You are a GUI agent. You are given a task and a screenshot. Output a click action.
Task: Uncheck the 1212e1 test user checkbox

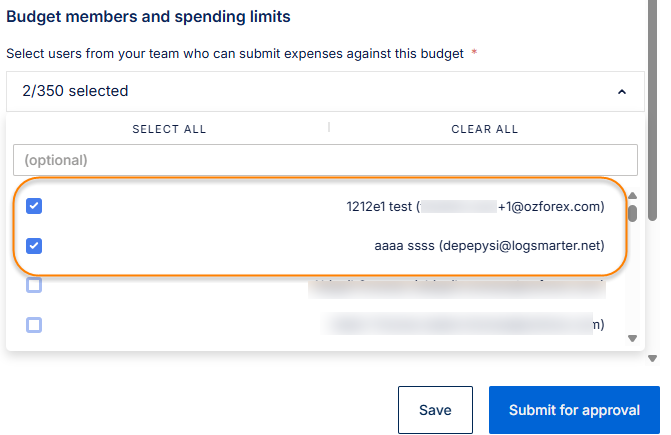pyautogui.click(x=34, y=207)
